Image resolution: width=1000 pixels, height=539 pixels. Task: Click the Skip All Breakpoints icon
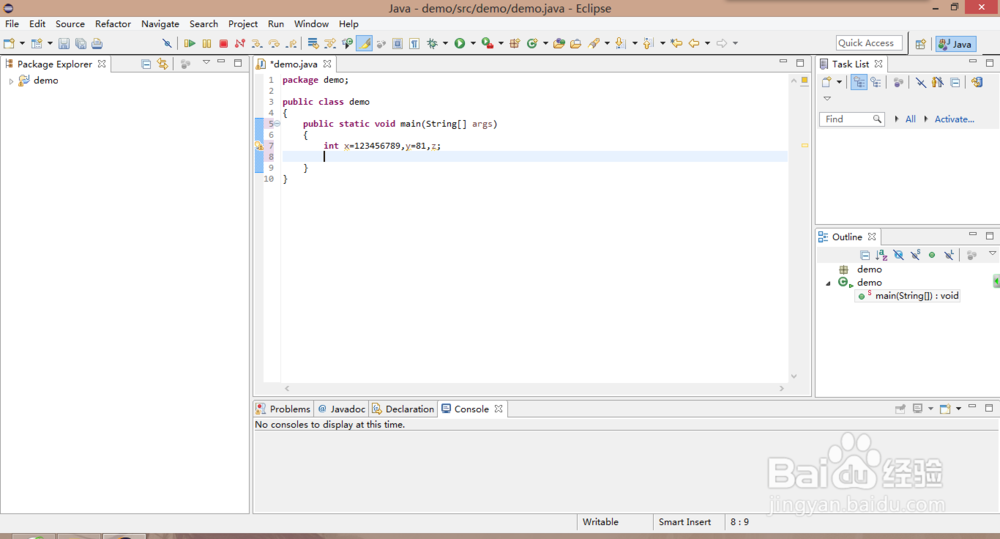pos(166,43)
